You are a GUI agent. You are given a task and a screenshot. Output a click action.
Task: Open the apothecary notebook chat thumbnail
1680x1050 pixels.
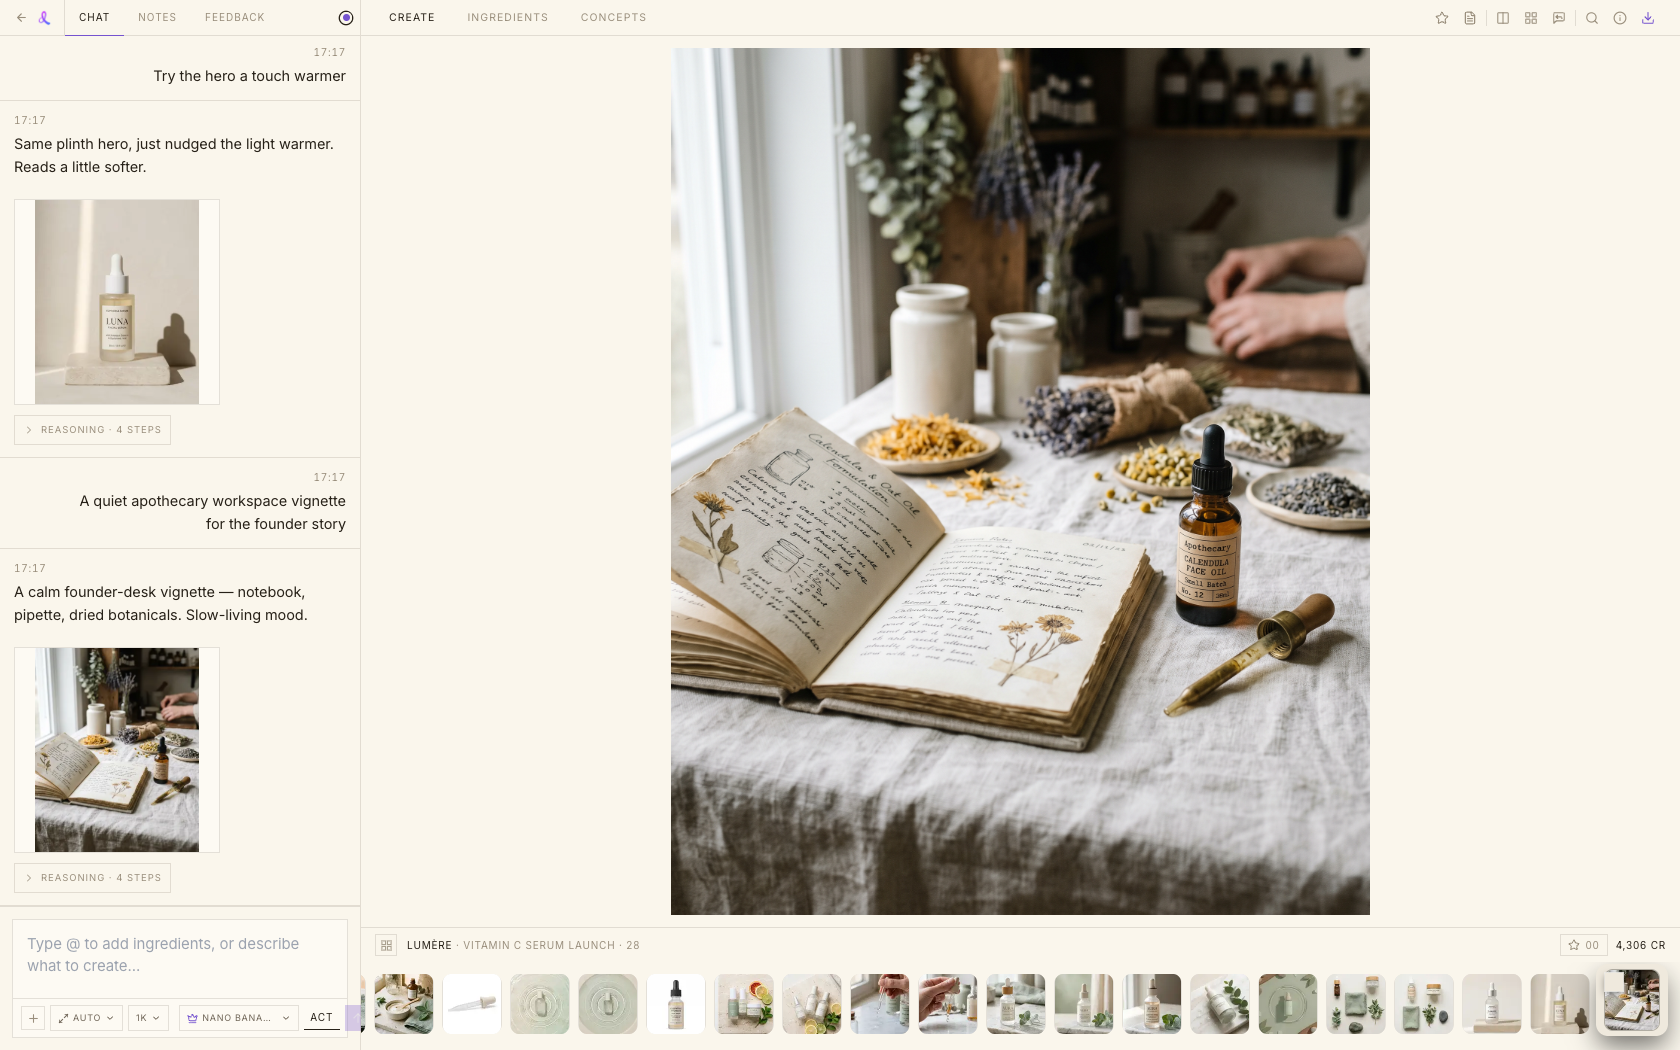[117, 750]
